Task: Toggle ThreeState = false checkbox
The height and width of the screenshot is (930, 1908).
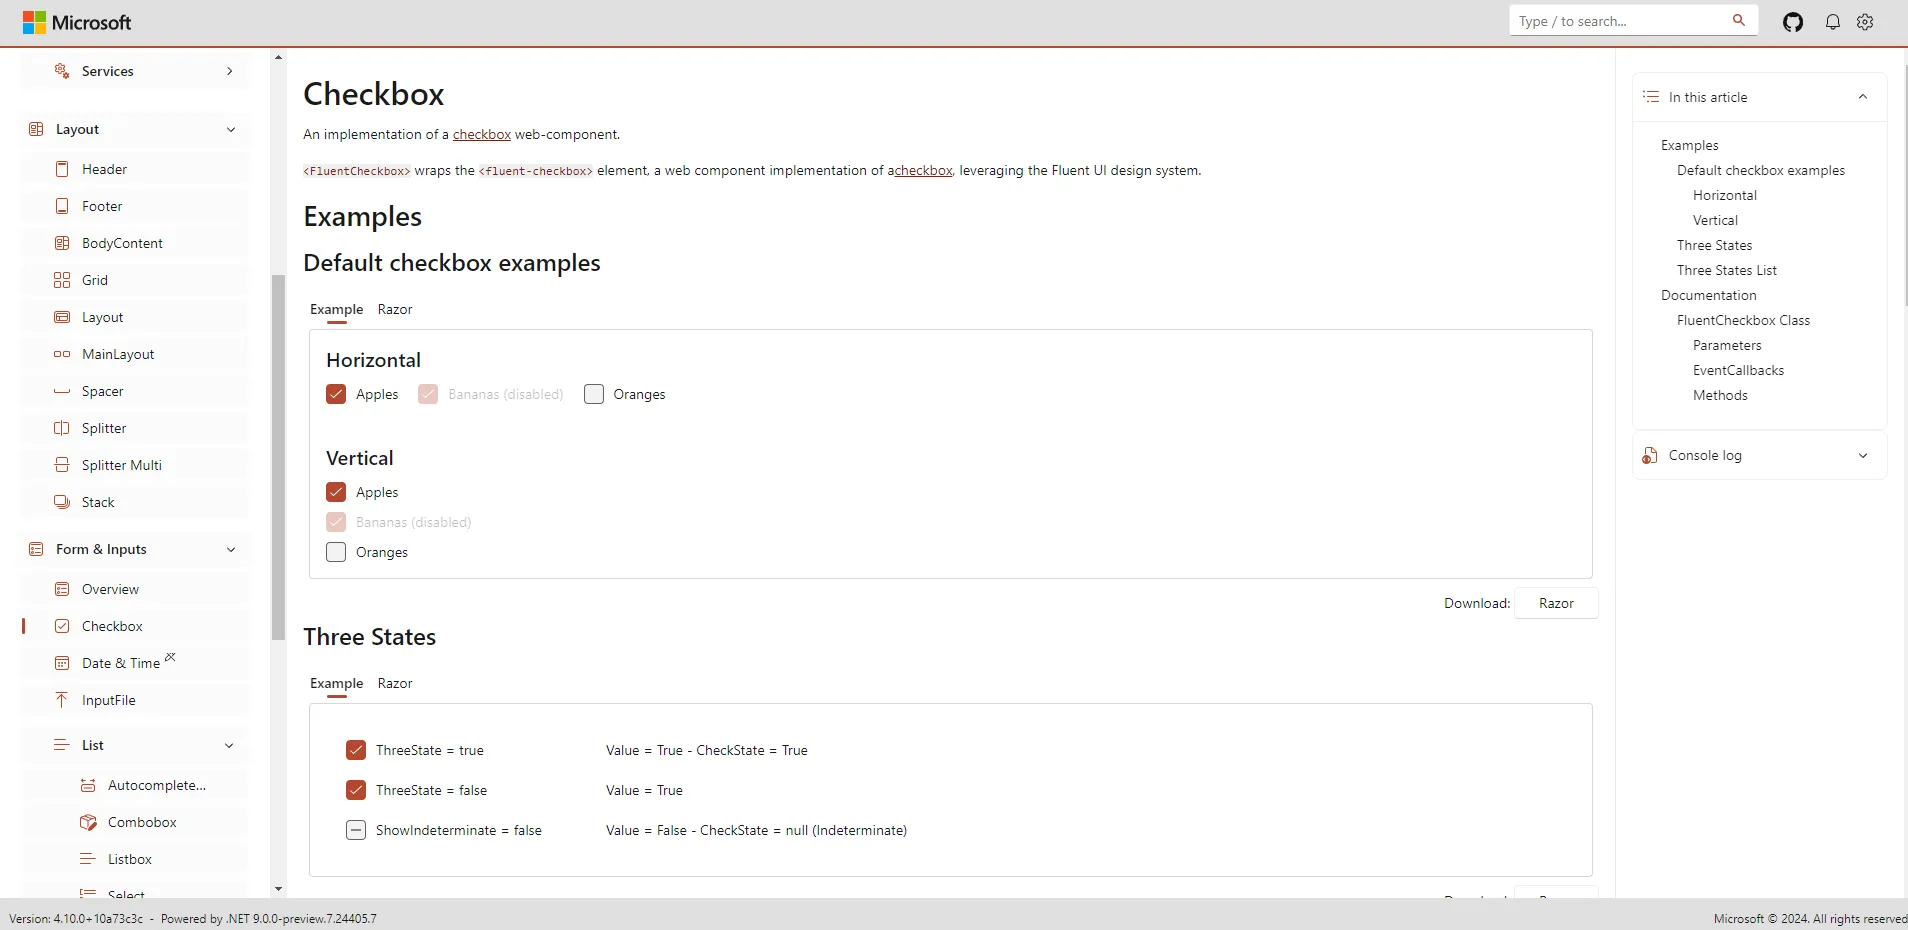Action: pos(356,790)
